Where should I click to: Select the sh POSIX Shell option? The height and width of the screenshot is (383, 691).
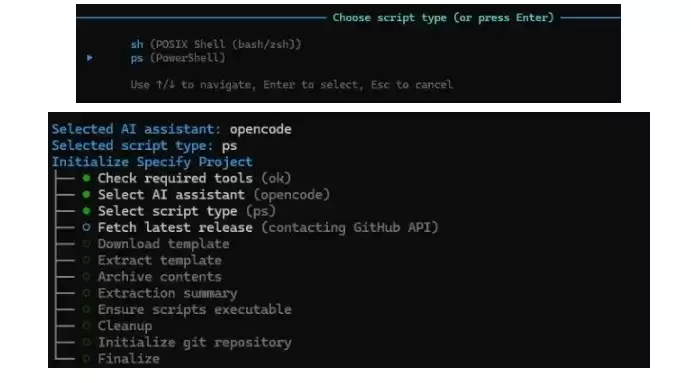click(216, 44)
